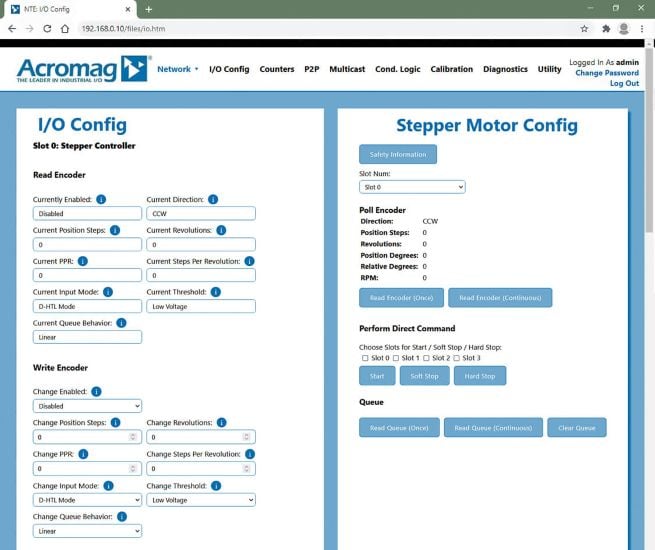Open the Change Queue Behavior dropdown
655x550 pixels.
[87, 531]
